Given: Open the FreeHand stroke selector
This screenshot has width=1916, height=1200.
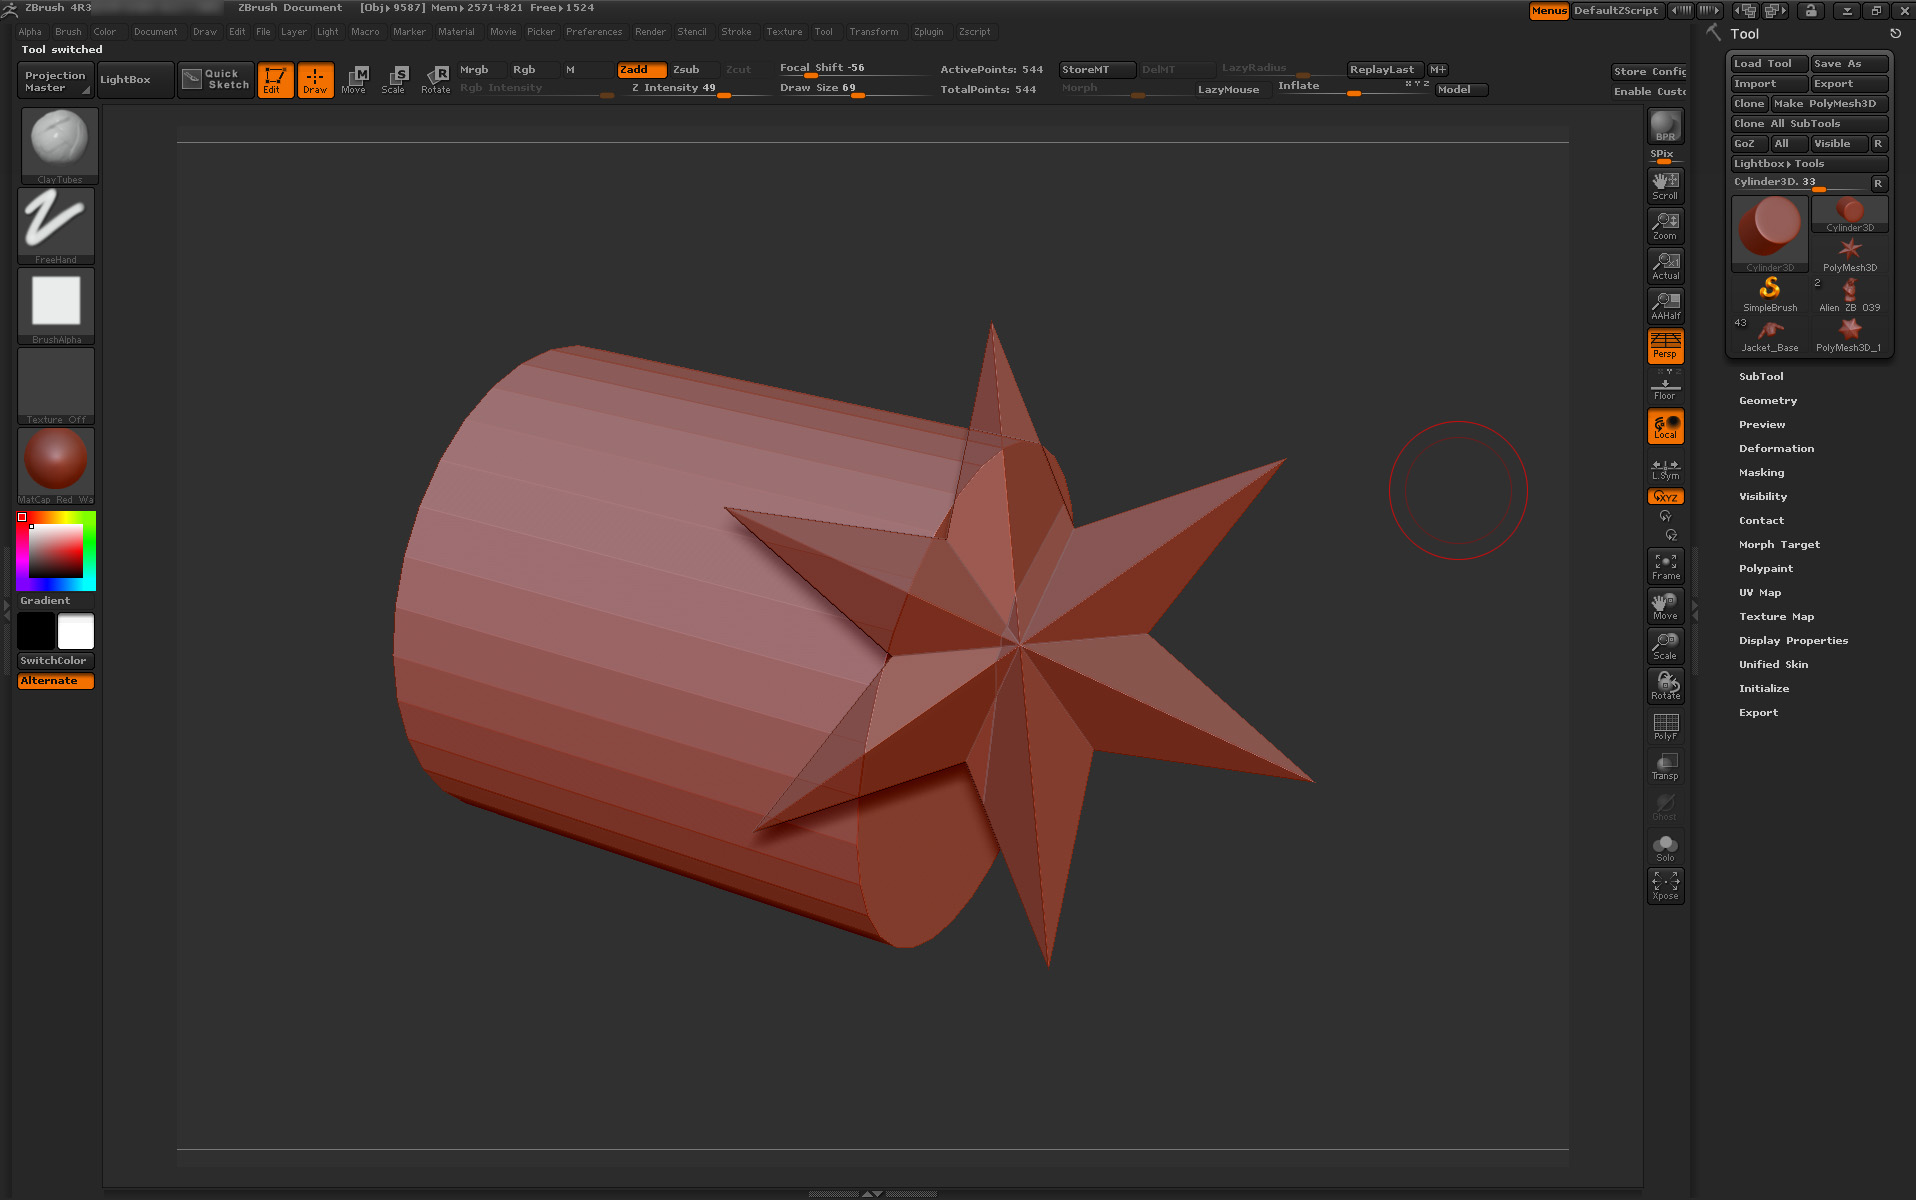Looking at the screenshot, I should pyautogui.click(x=56, y=224).
